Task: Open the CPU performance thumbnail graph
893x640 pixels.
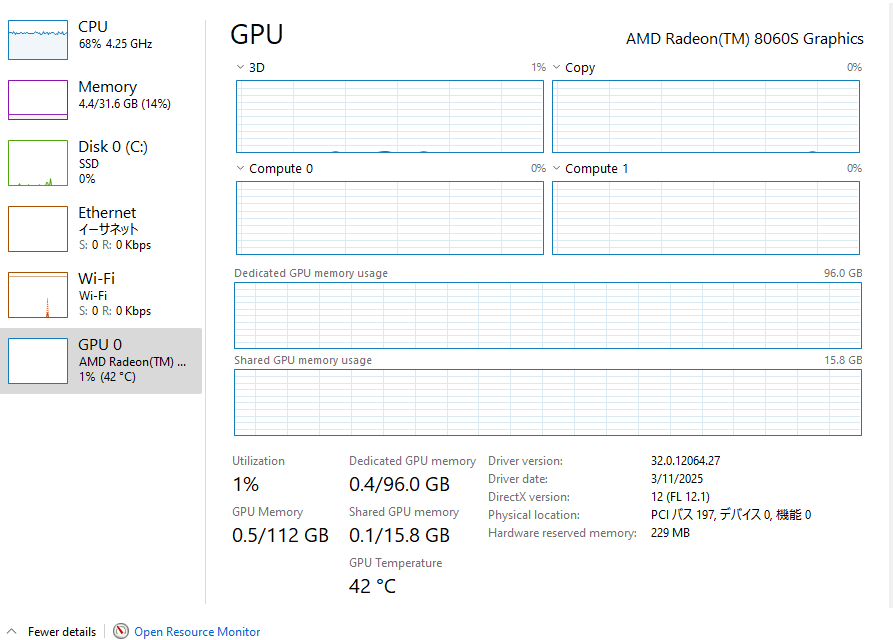Action: (x=38, y=40)
